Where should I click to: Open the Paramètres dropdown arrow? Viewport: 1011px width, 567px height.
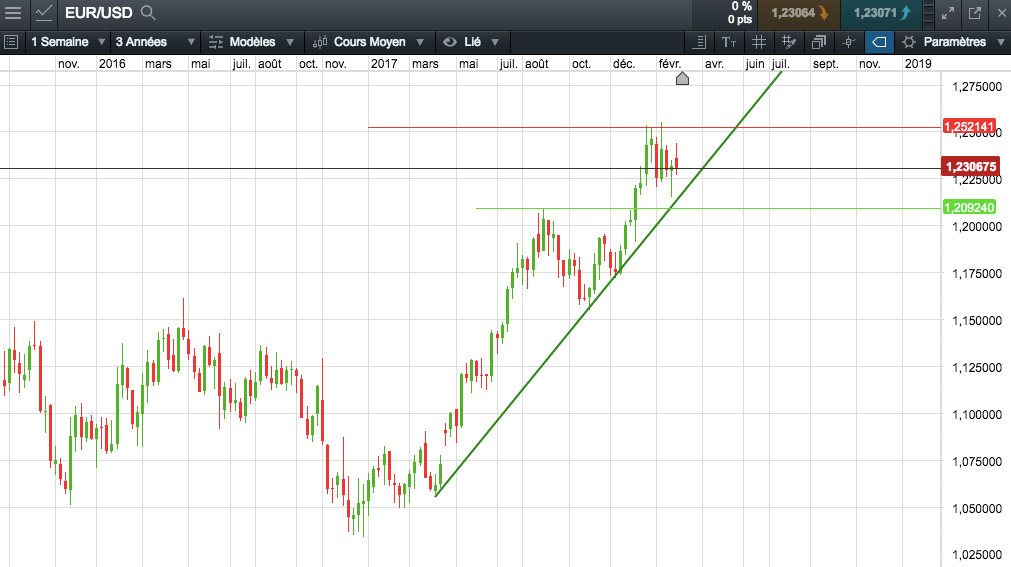pos(1001,42)
